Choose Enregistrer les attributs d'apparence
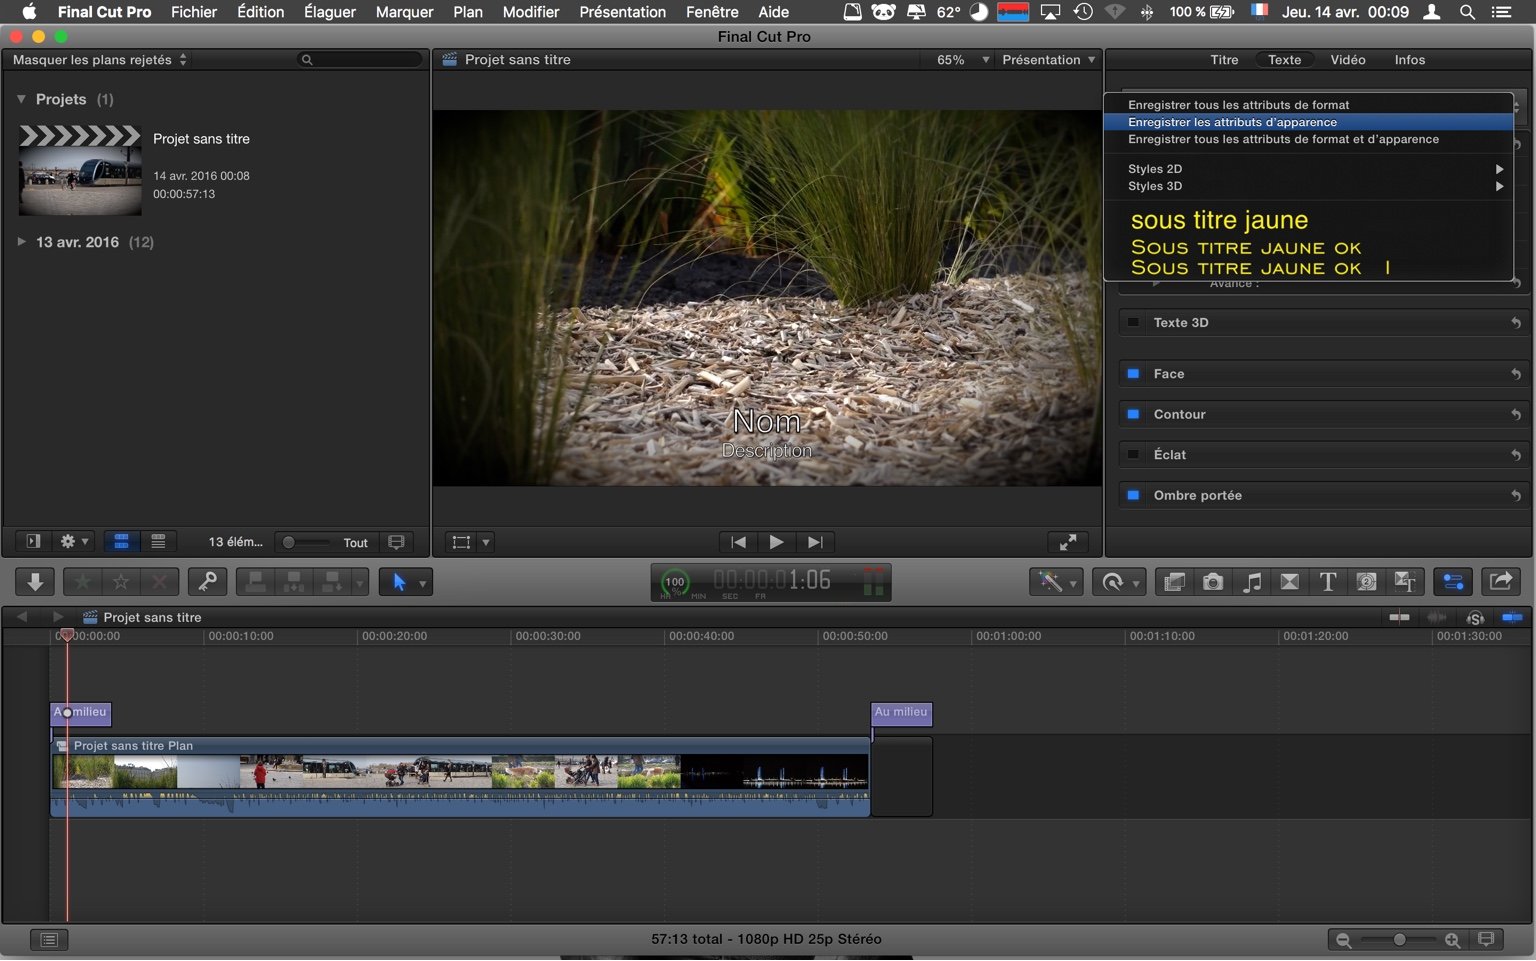The width and height of the screenshot is (1536, 961). tap(1309, 122)
